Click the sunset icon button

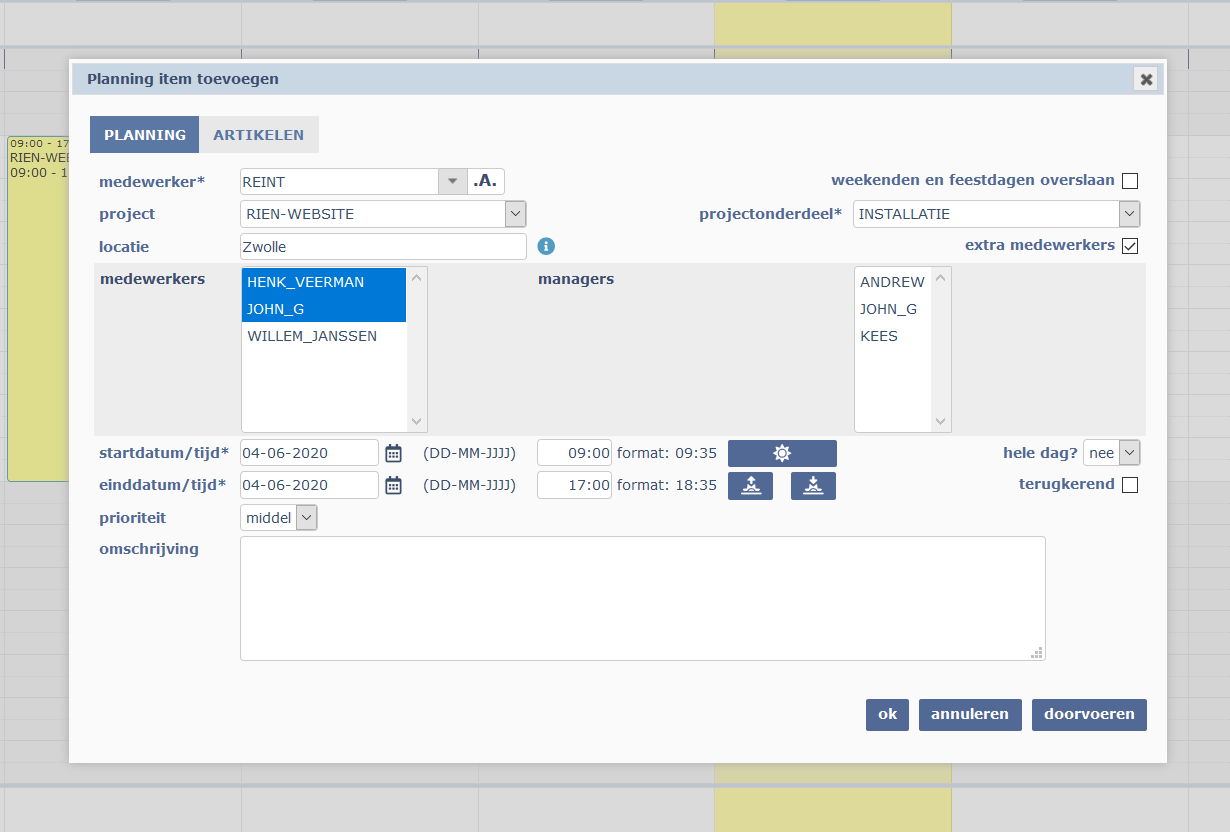point(813,486)
